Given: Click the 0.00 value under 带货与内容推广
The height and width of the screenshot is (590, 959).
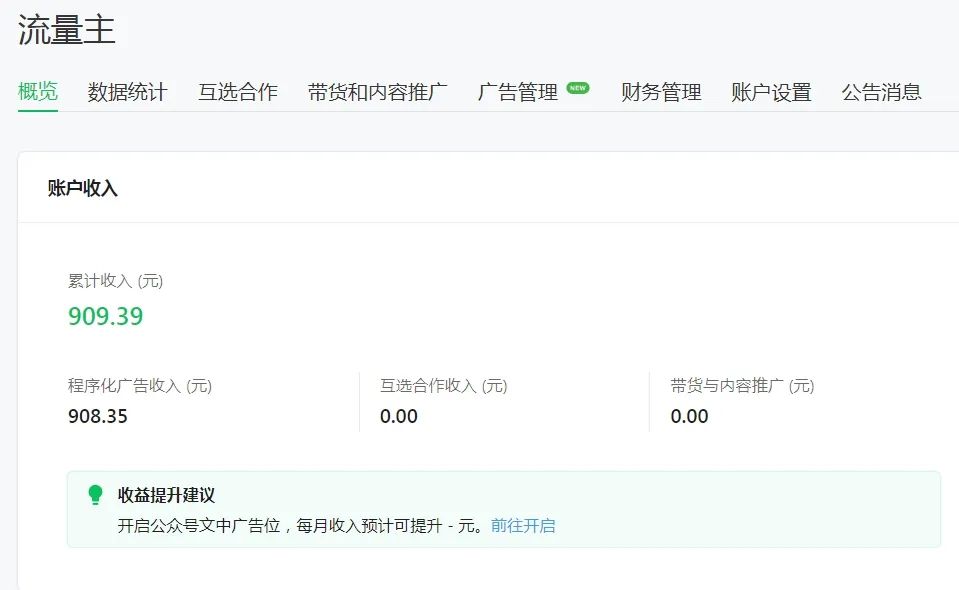Looking at the screenshot, I should (x=689, y=416).
